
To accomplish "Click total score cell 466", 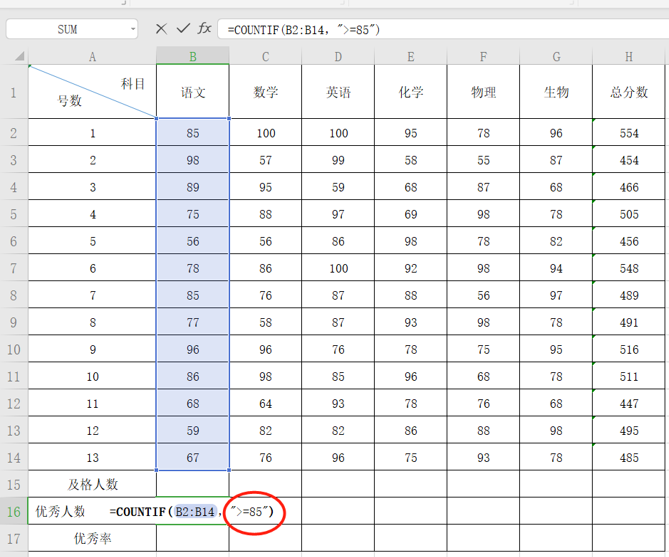I will (629, 187).
